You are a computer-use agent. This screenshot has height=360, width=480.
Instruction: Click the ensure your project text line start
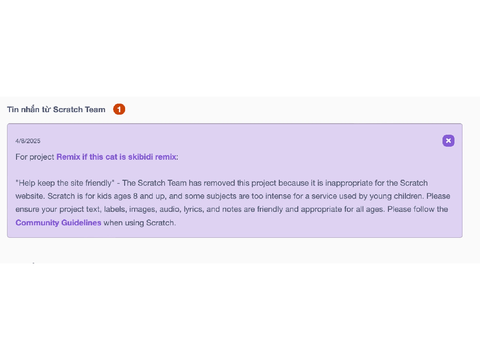(57, 209)
